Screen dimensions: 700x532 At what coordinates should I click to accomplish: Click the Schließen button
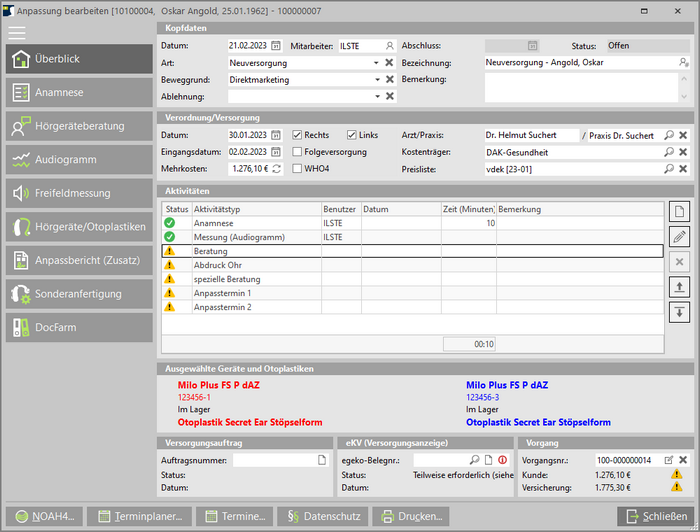coord(655,516)
